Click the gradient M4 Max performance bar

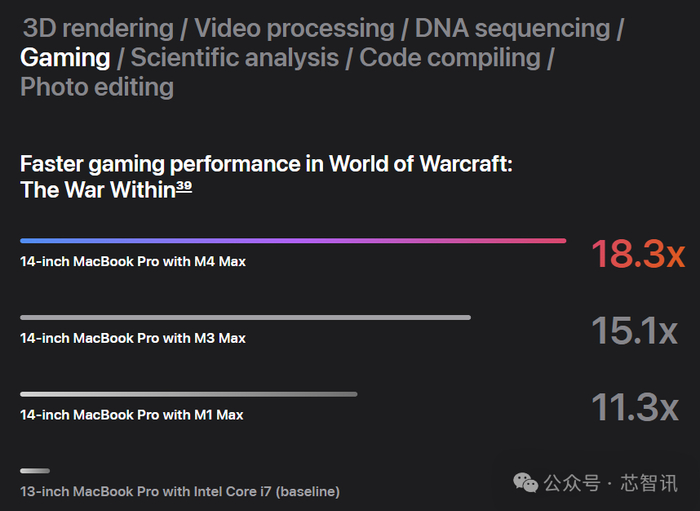293,241
